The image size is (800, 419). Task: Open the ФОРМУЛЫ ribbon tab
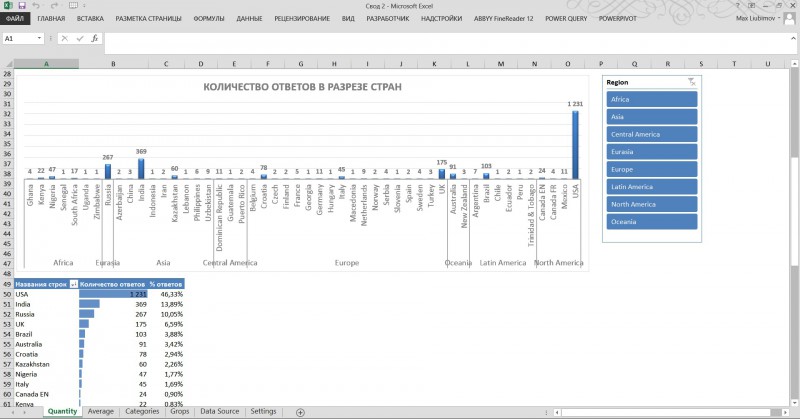pos(209,18)
